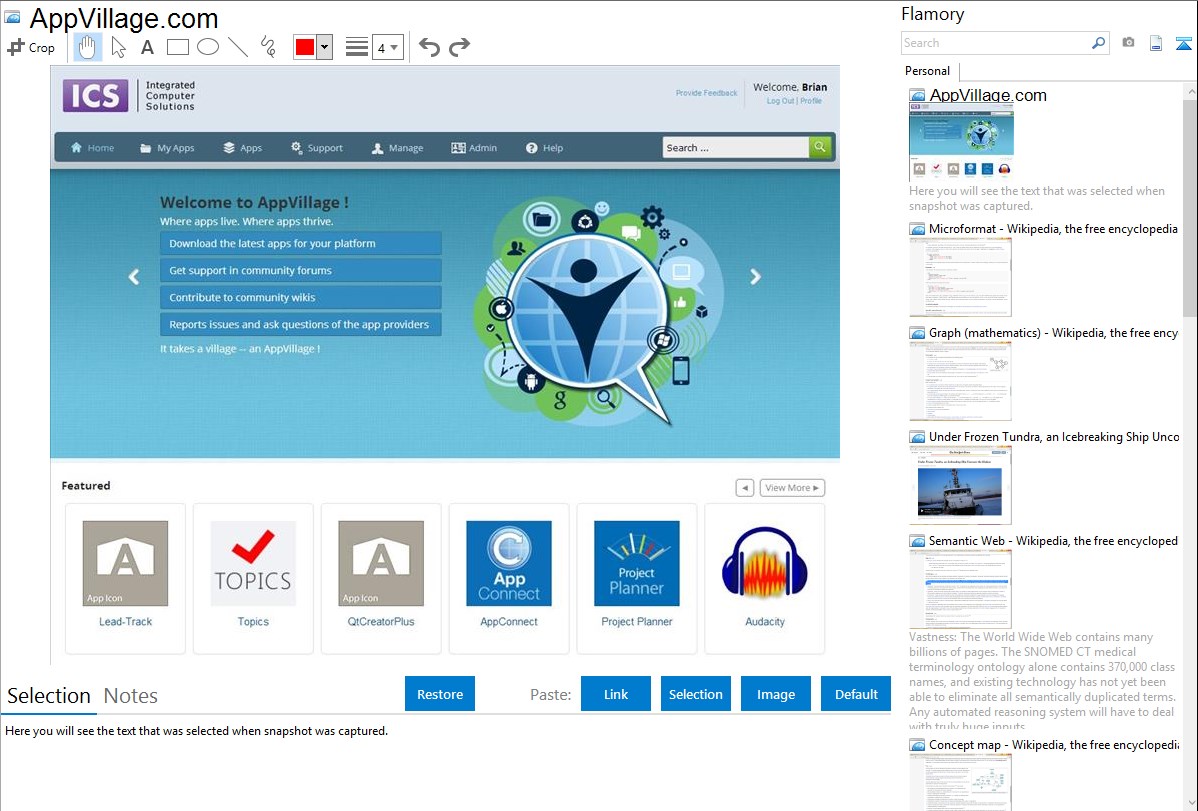The image size is (1198, 811).
Task: Choose the arrow pointer tool
Action: (x=118, y=47)
